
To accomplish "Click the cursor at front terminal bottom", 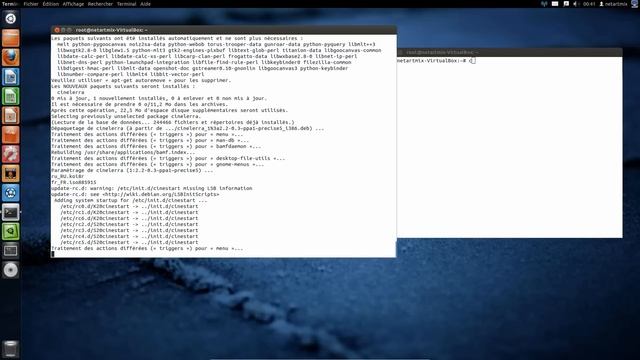I will (x=53, y=254).
